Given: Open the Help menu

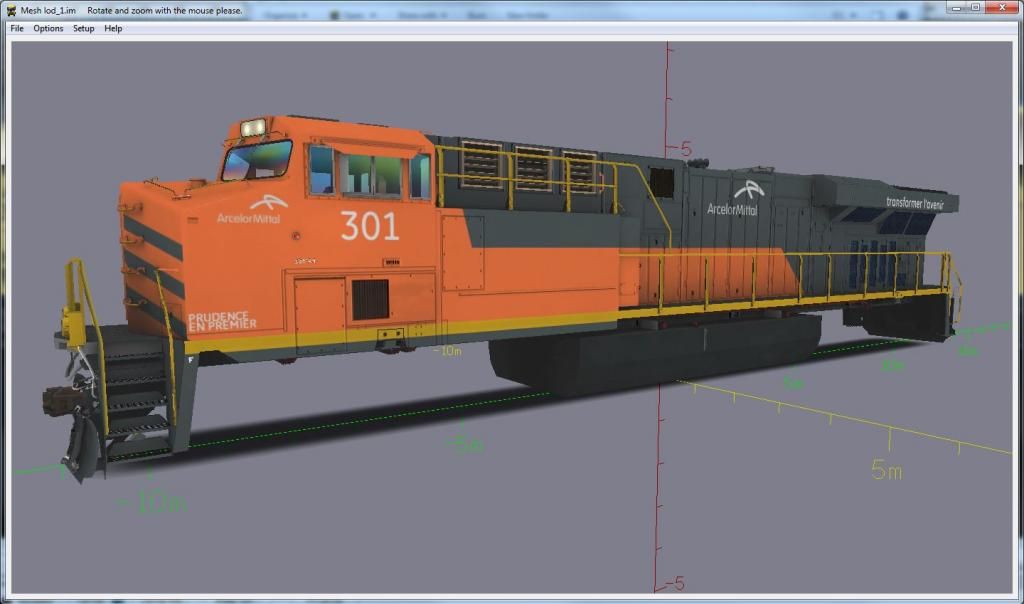Looking at the screenshot, I should 113,29.
